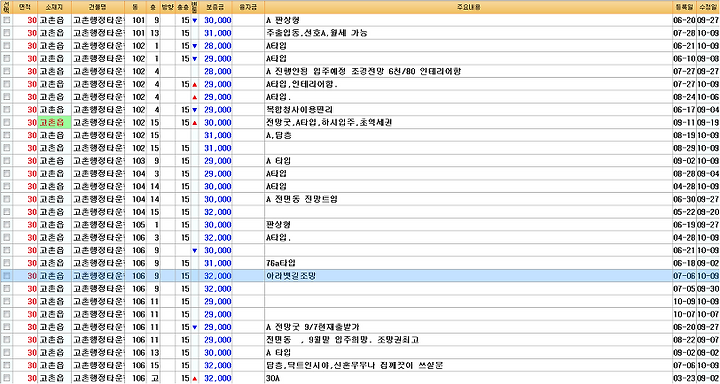Click registration date 10-07
720x384 pixels.
click(x=684, y=315)
